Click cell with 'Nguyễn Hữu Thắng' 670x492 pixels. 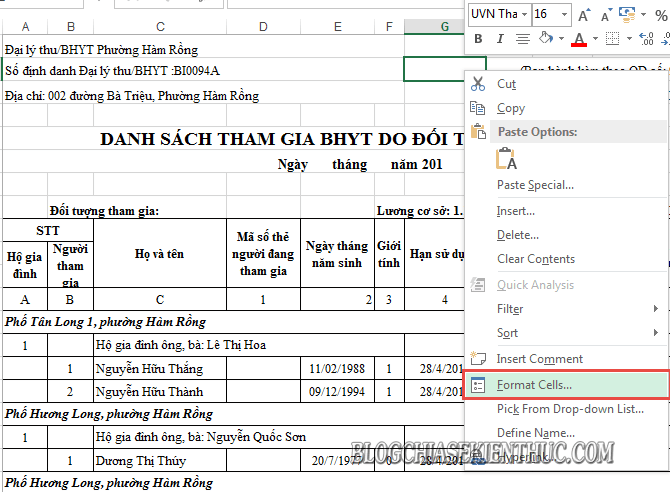(160, 368)
